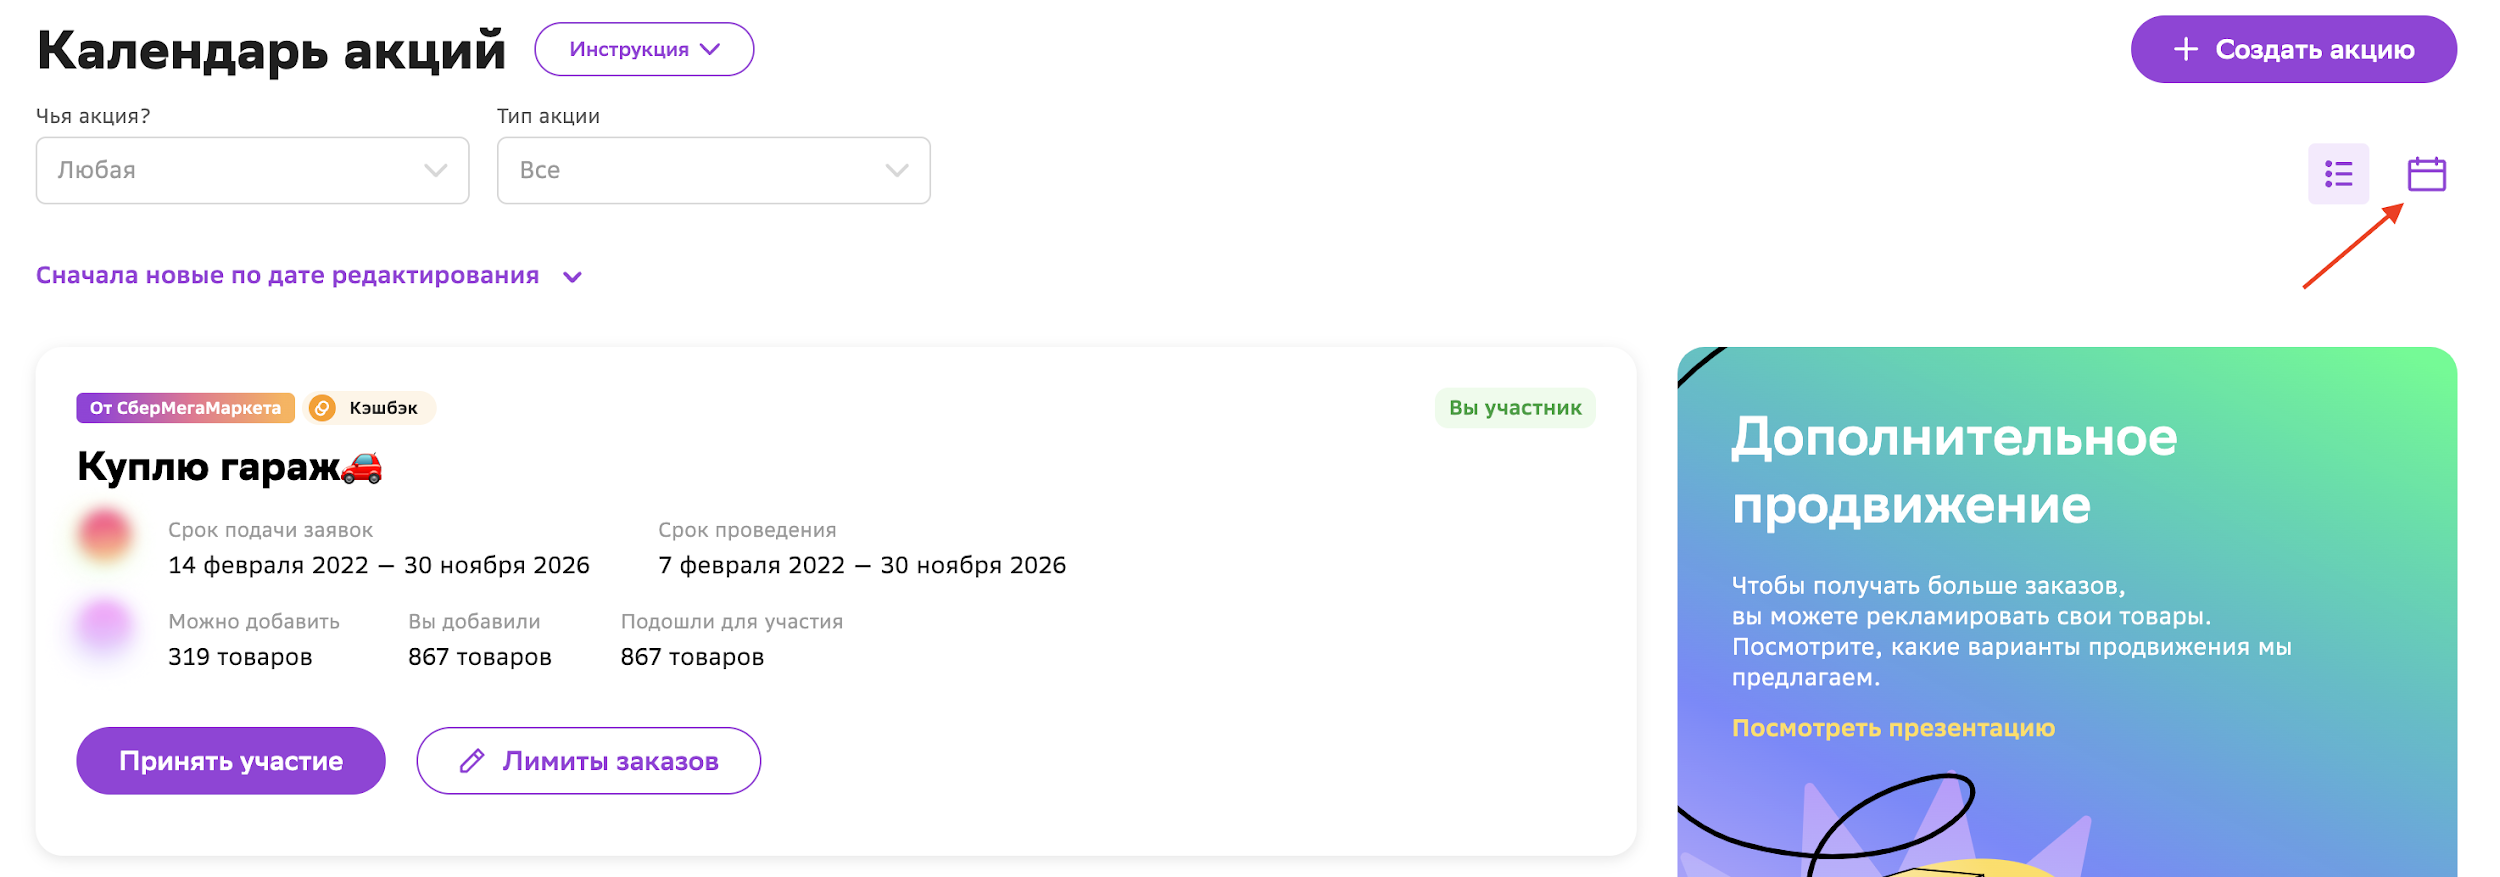
Task: Open the Чья акция dropdown
Action: coord(252,170)
